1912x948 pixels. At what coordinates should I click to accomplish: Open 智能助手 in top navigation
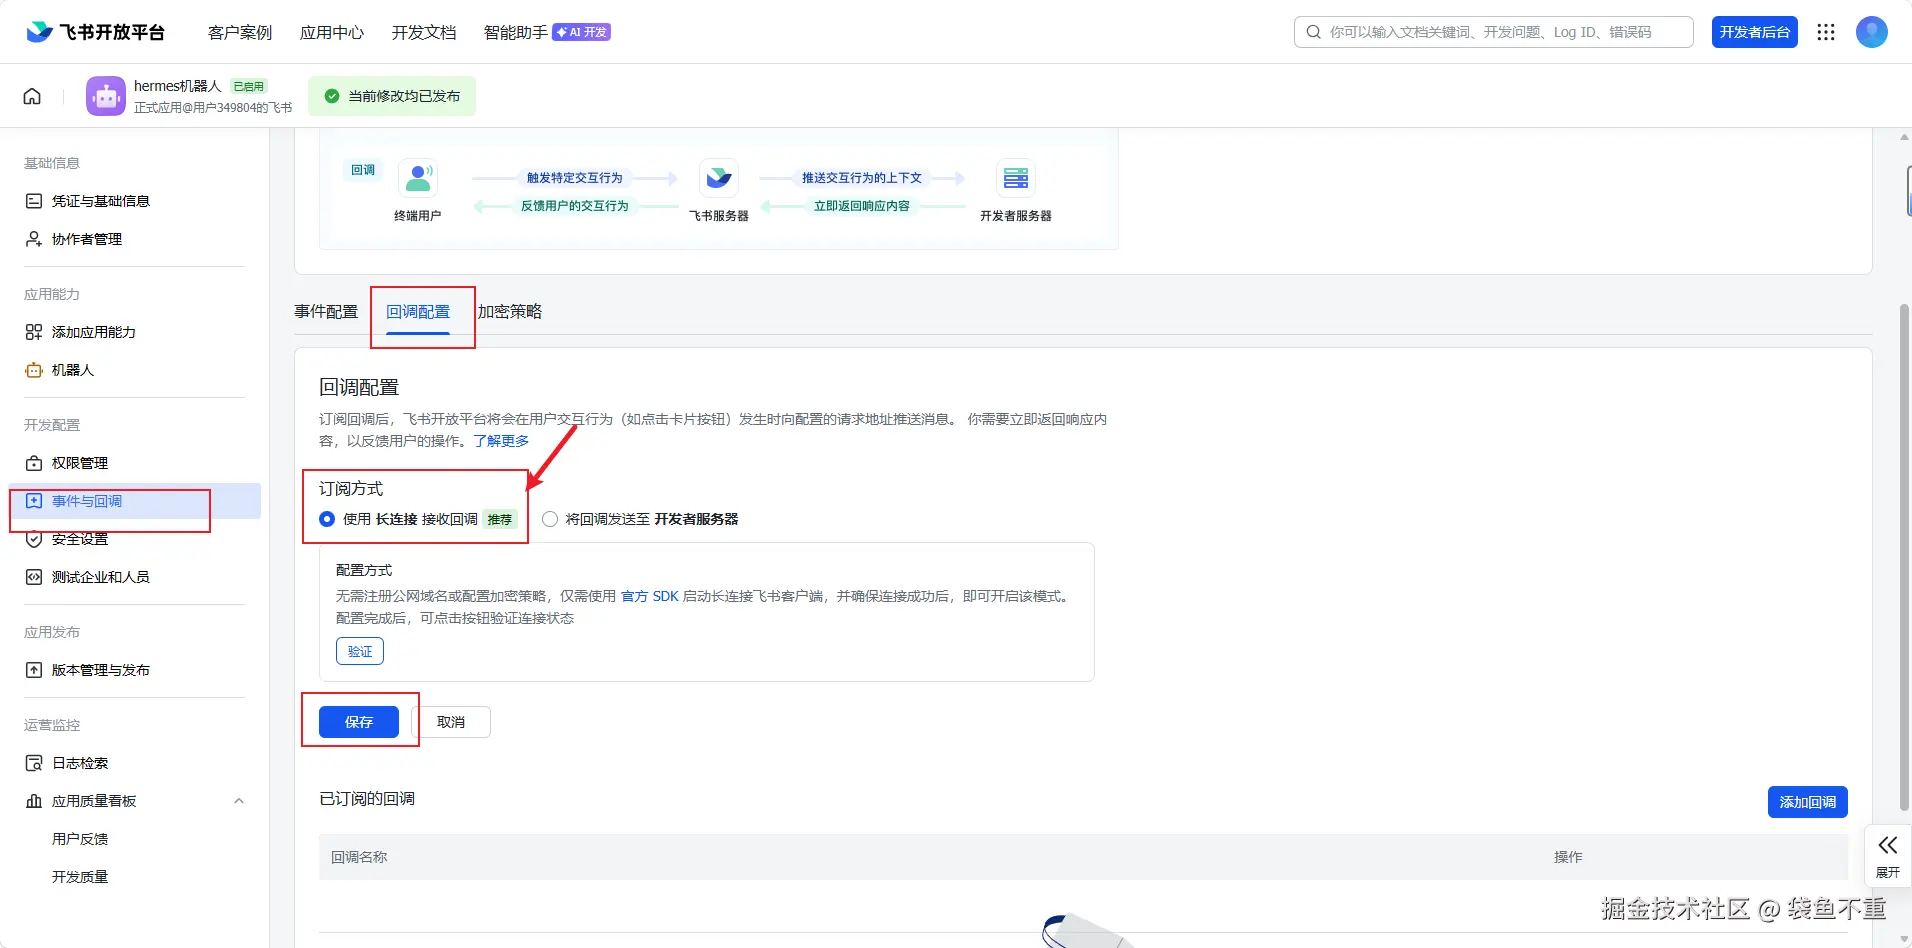click(516, 32)
